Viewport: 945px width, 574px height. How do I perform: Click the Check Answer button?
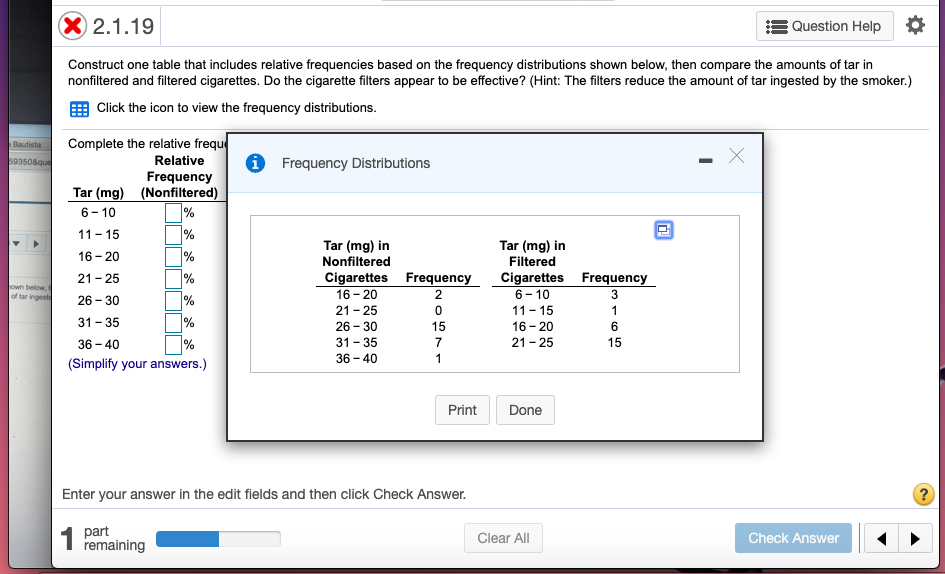(x=793, y=538)
